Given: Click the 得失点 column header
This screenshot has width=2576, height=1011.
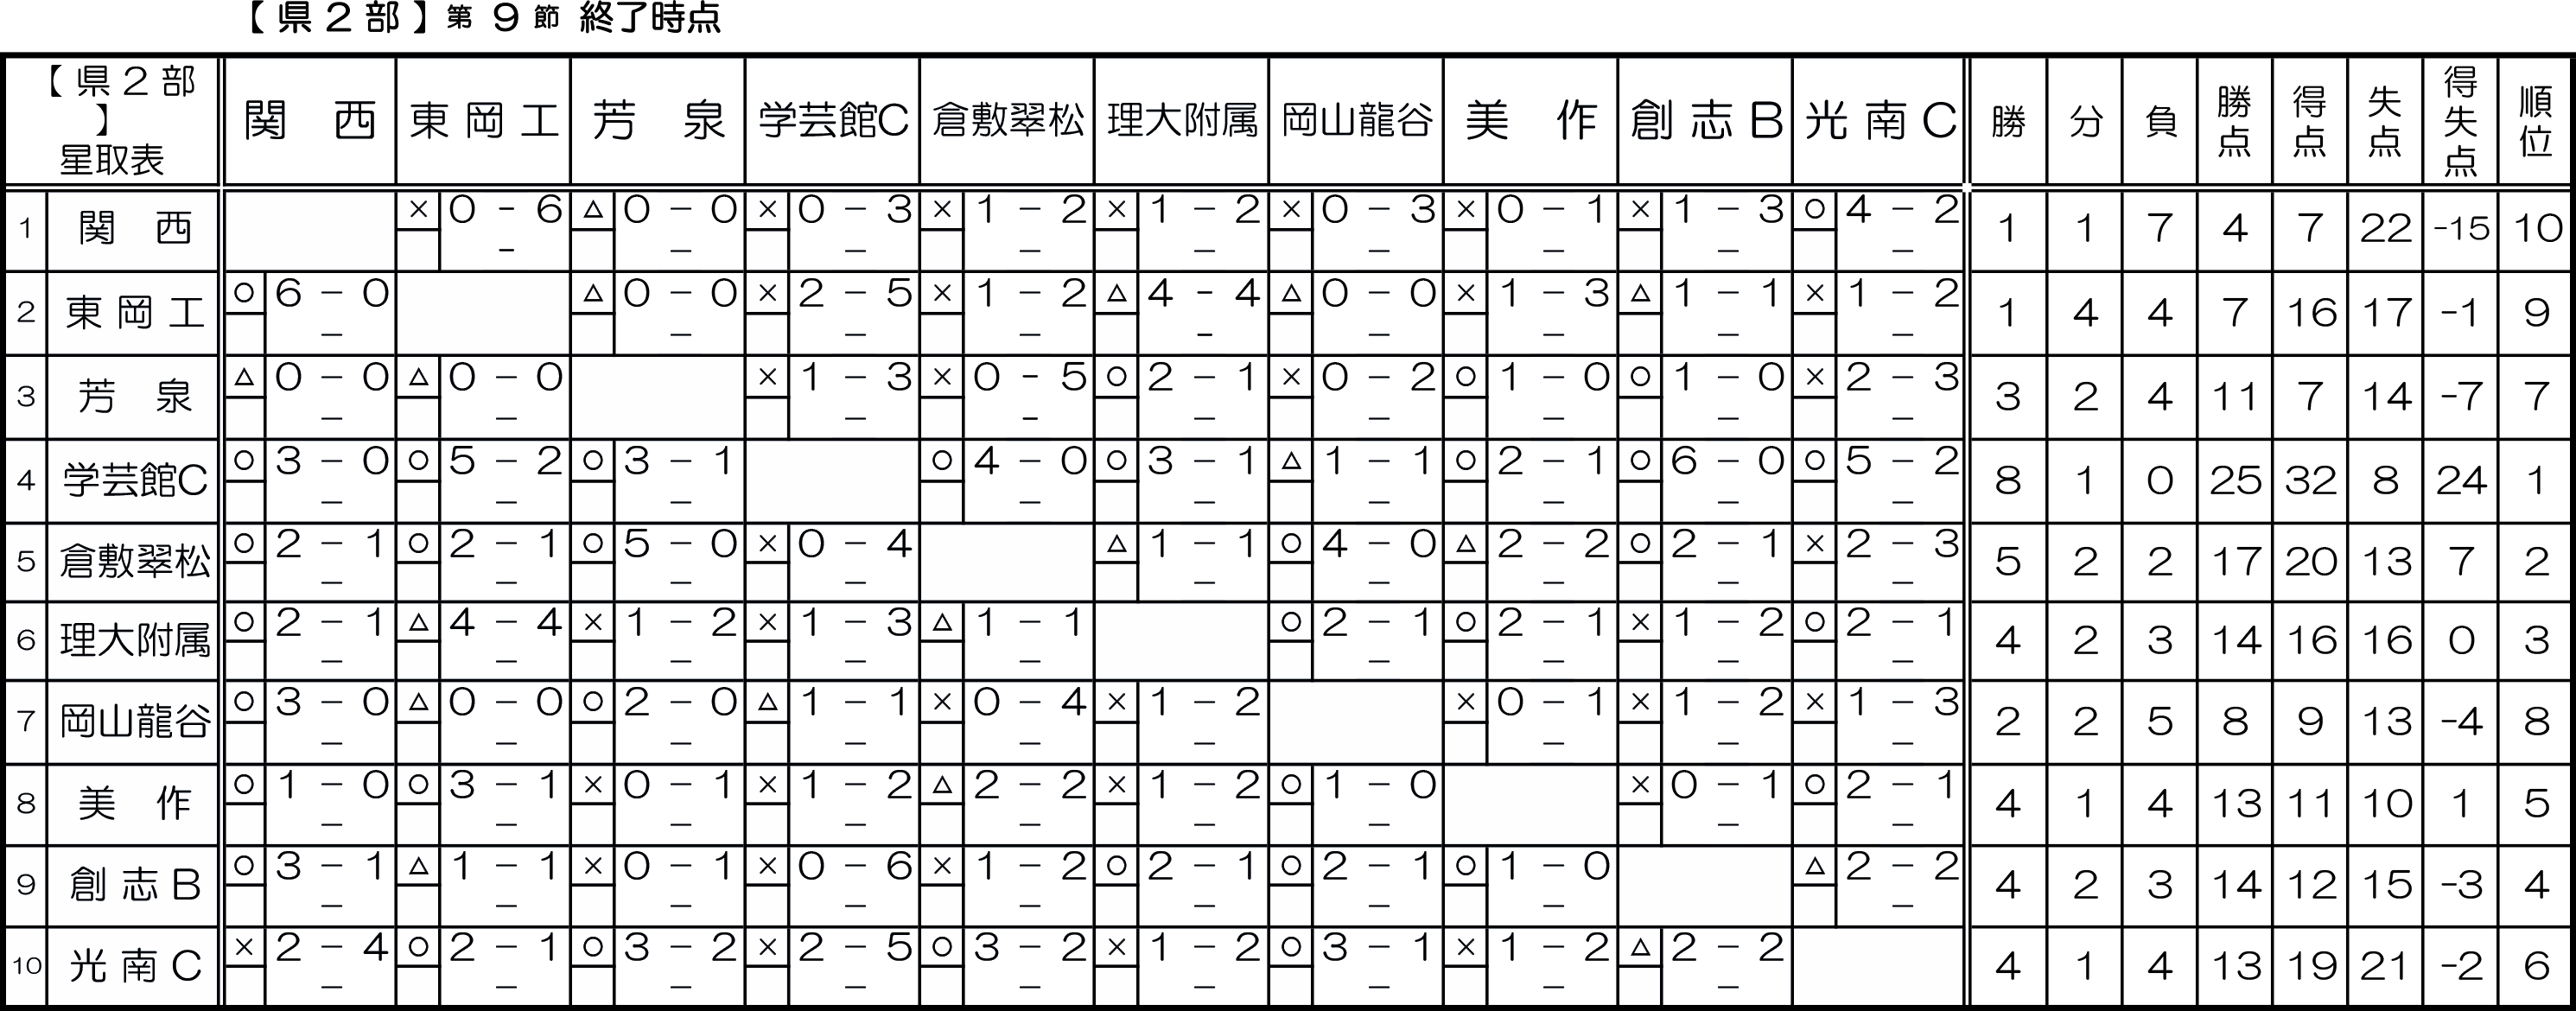Looking at the screenshot, I should (x=2460, y=121).
